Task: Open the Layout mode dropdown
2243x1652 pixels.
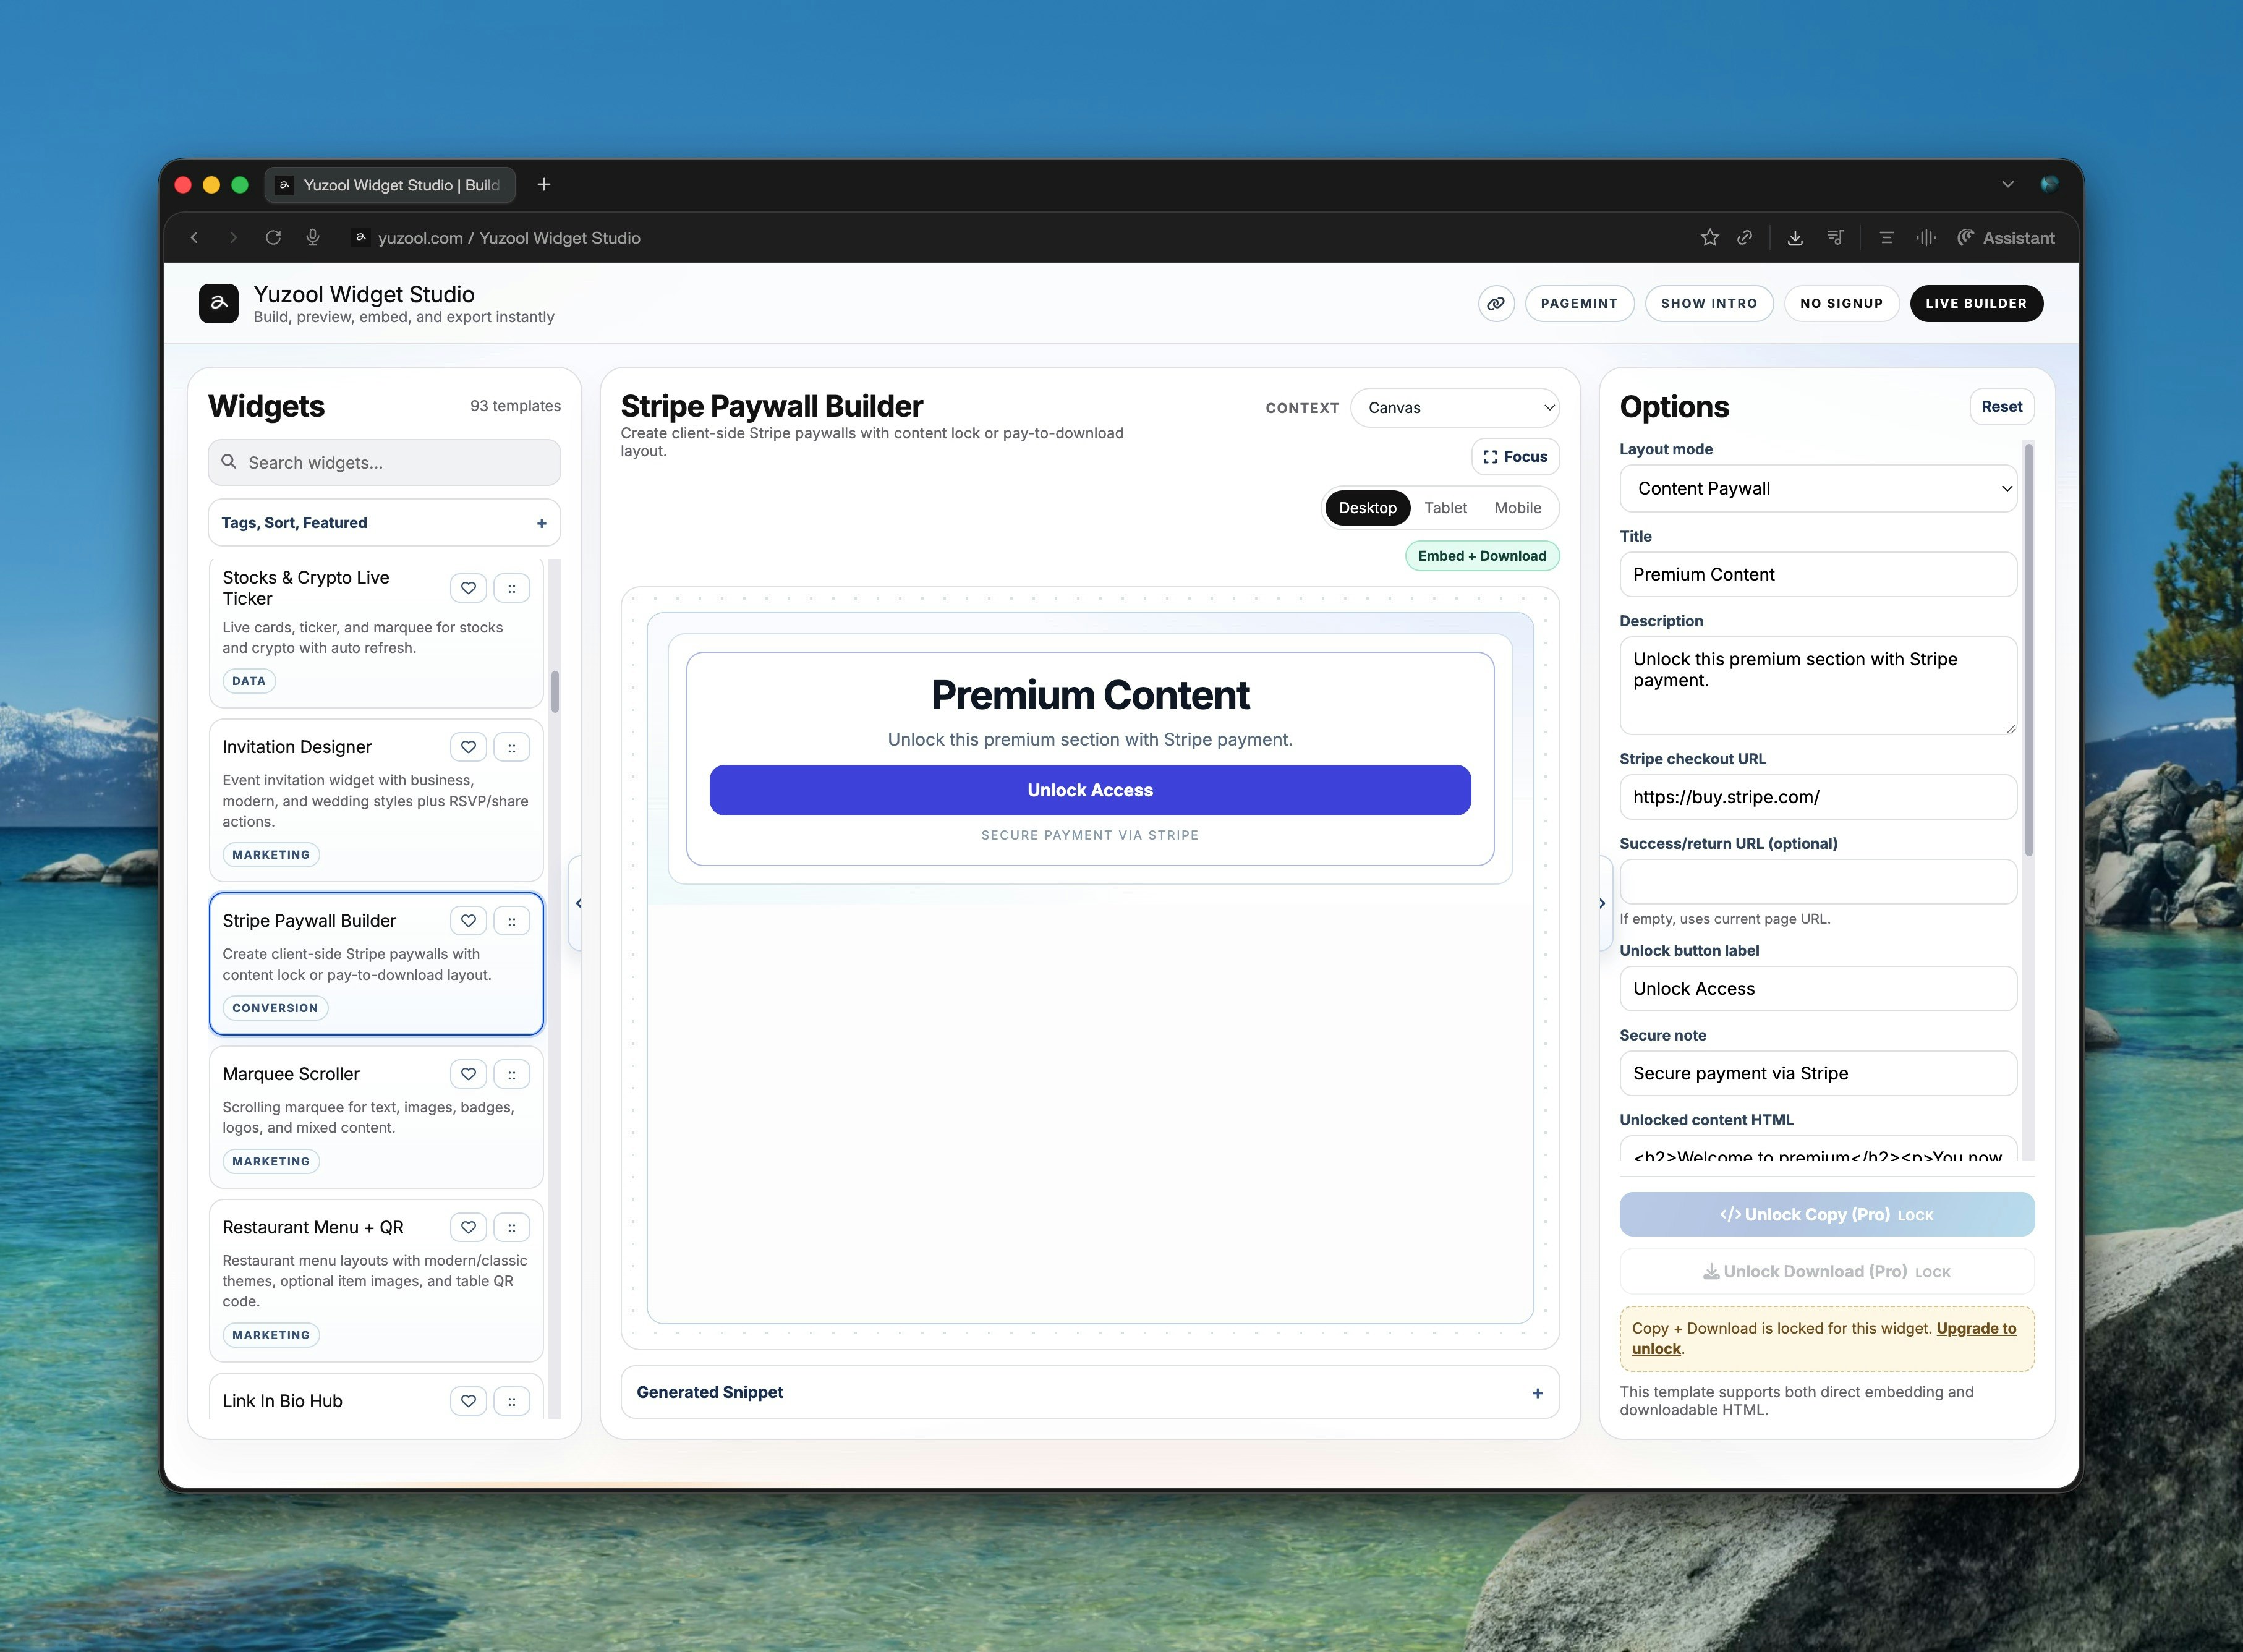Action: [x=1818, y=489]
